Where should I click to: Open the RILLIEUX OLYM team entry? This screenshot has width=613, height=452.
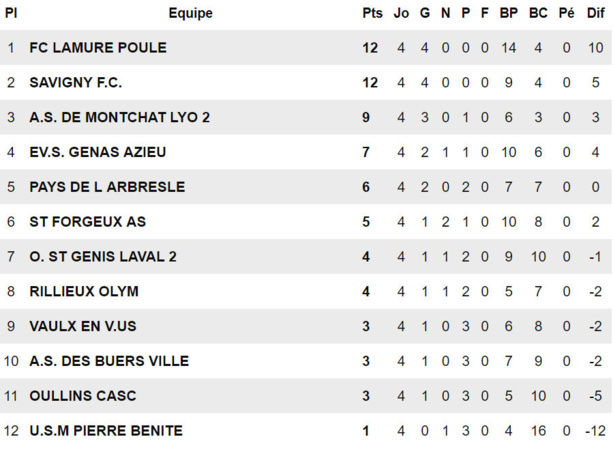(84, 292)
